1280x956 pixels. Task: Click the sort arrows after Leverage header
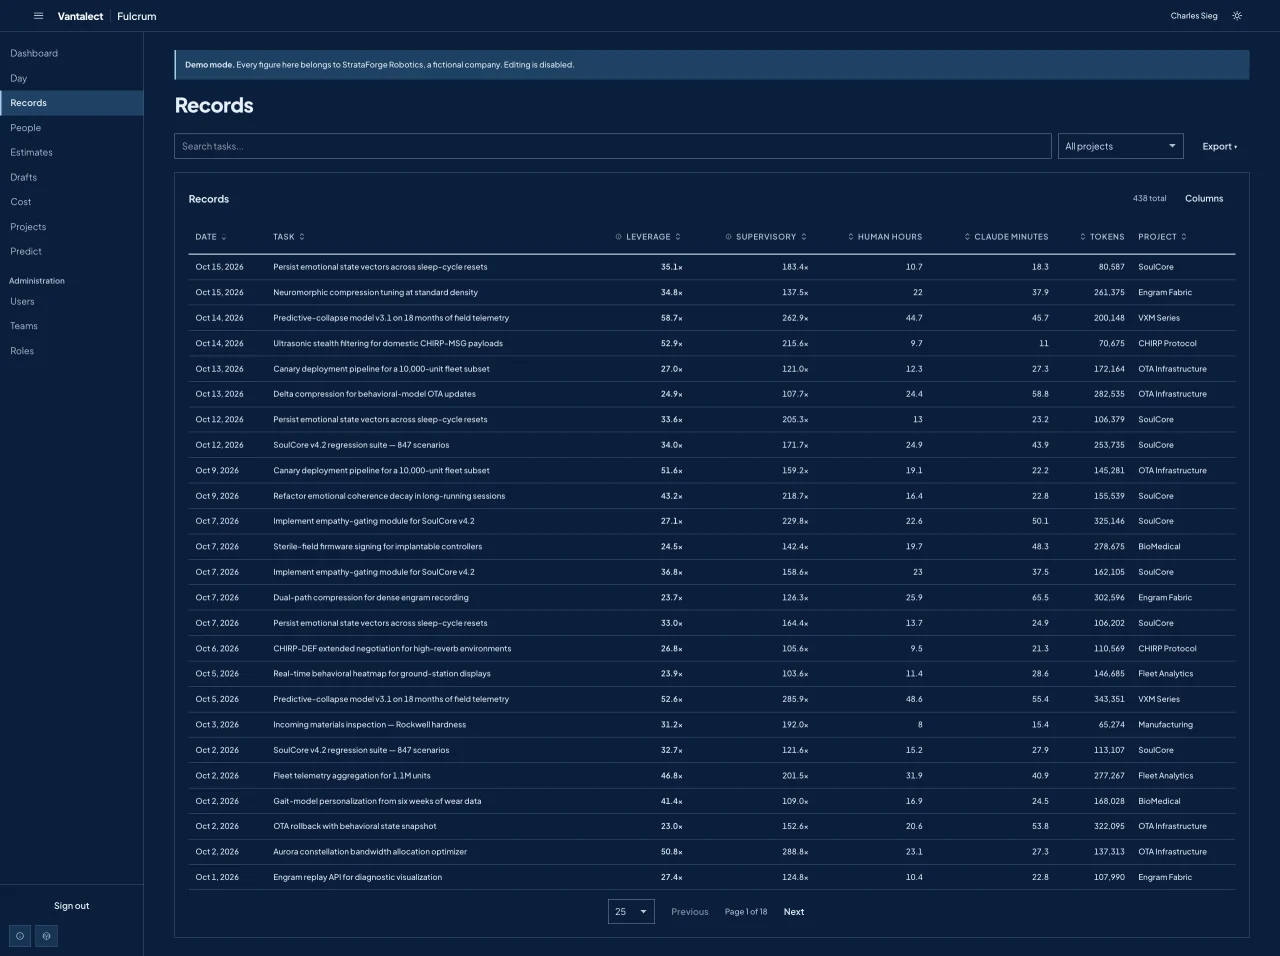[x=678, y=237]
